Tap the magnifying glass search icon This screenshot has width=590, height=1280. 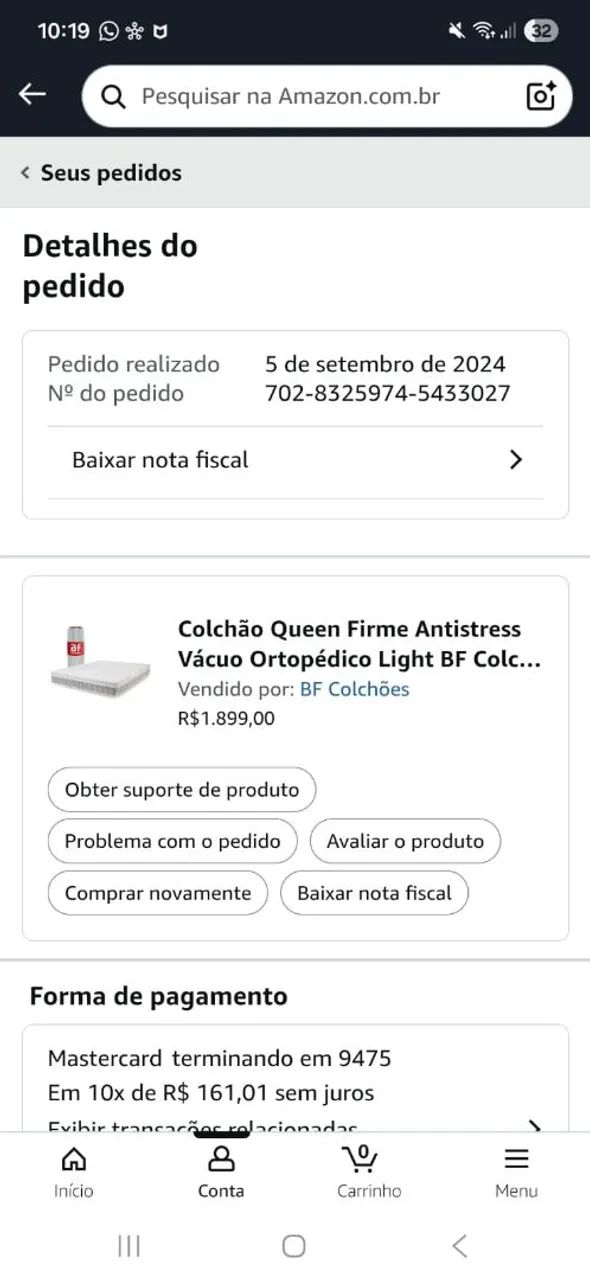112,96
